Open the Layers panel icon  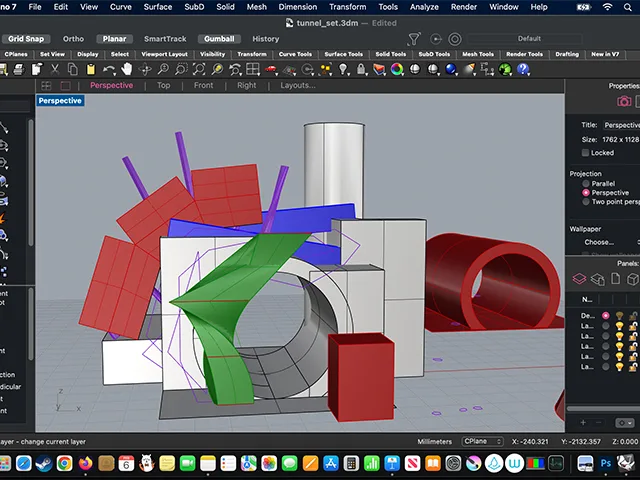click(579, 279)
